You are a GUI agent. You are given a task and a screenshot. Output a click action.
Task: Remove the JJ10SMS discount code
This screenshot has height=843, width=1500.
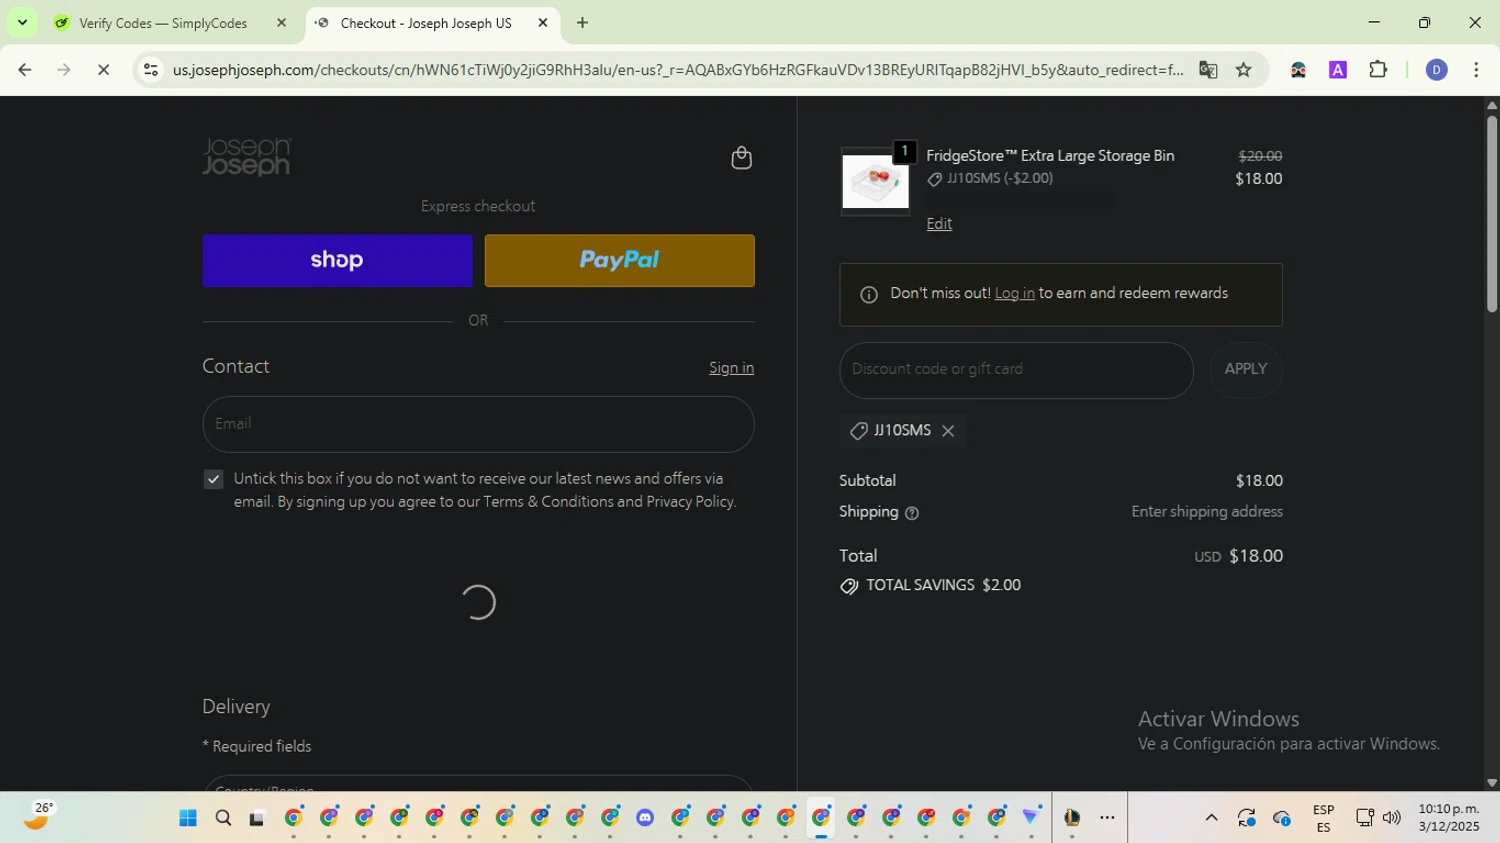pos(948,431)
